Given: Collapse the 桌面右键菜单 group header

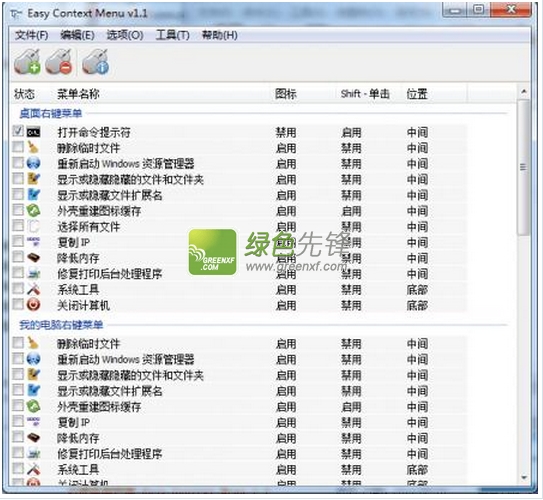Looking at the screenshot, I should click(51, 113).
